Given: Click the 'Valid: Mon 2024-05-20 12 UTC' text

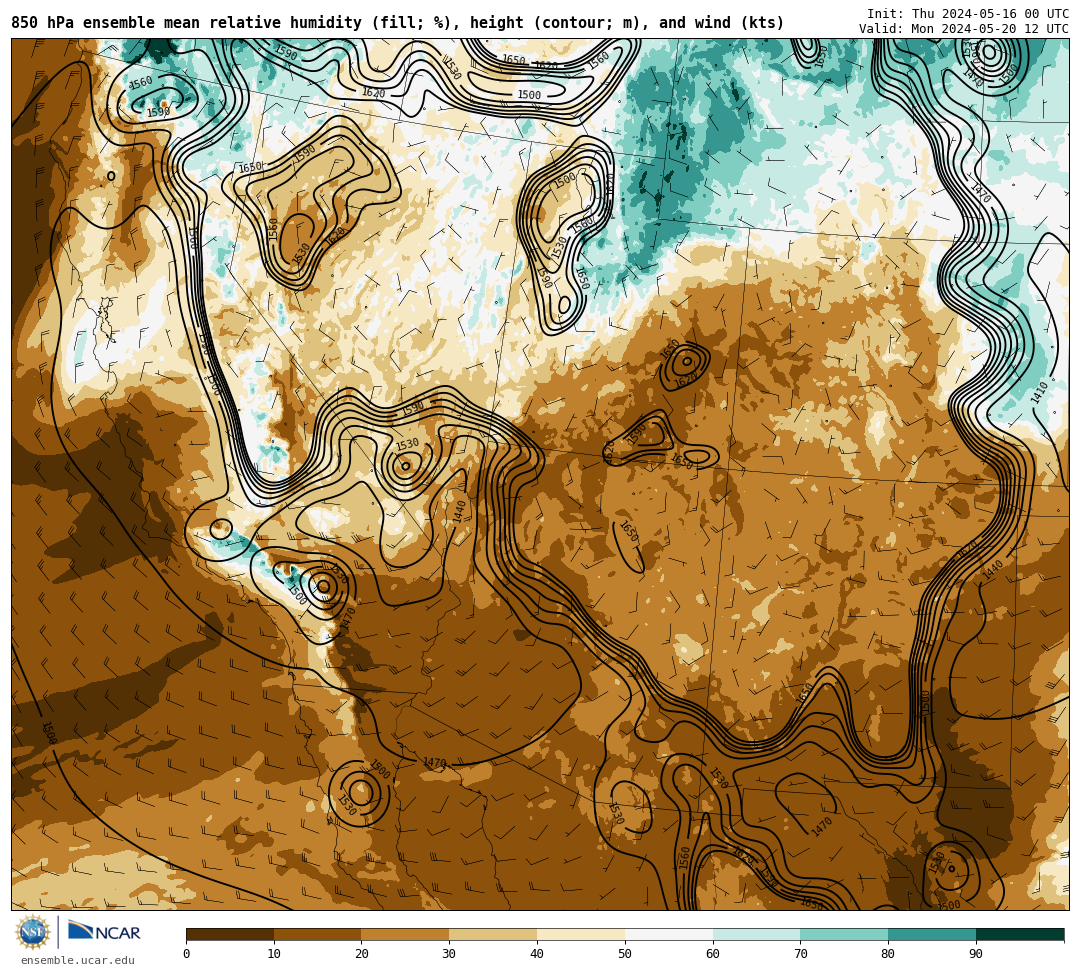Looking at the screenshot, I should click(x=964, y=29).
